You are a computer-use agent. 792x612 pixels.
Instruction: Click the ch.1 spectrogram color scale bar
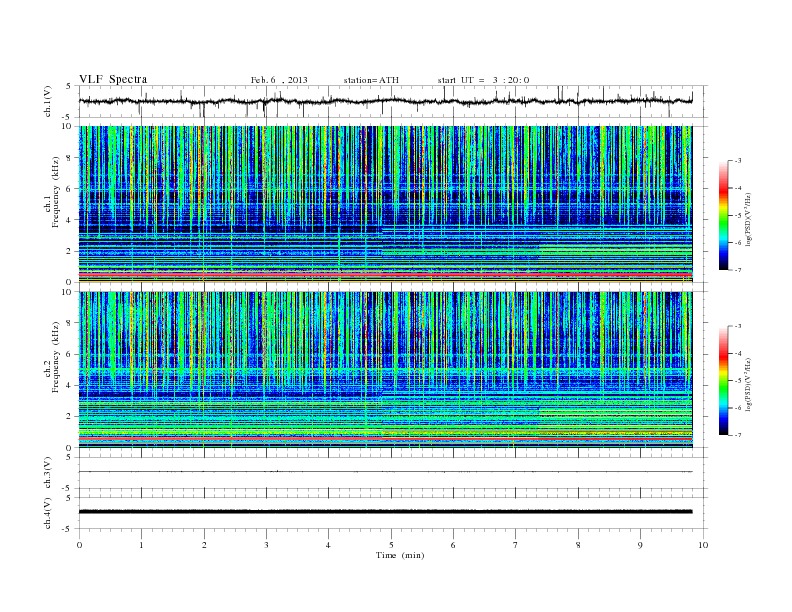(724, 215)
